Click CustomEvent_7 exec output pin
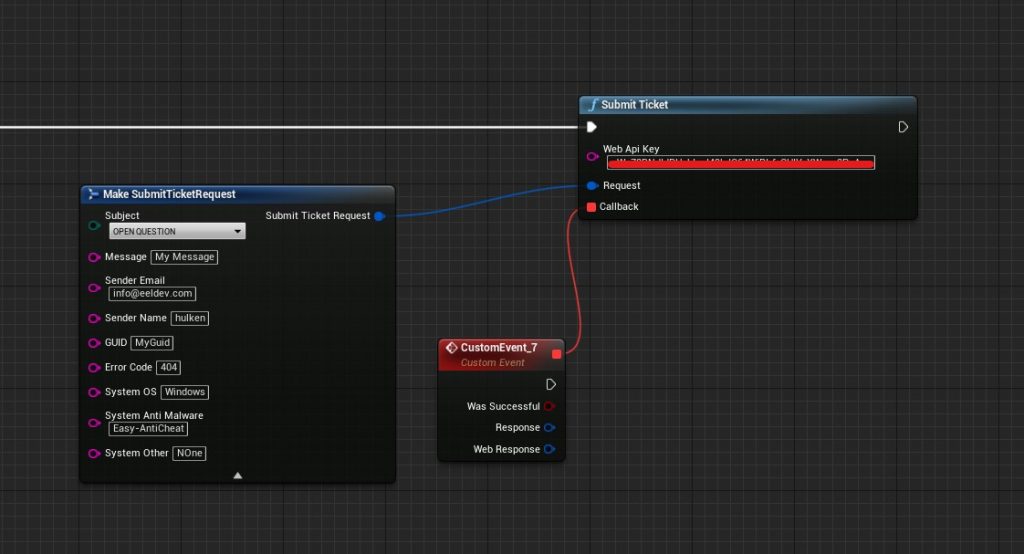The image size is (1024, 554). (x=551, y=384)
